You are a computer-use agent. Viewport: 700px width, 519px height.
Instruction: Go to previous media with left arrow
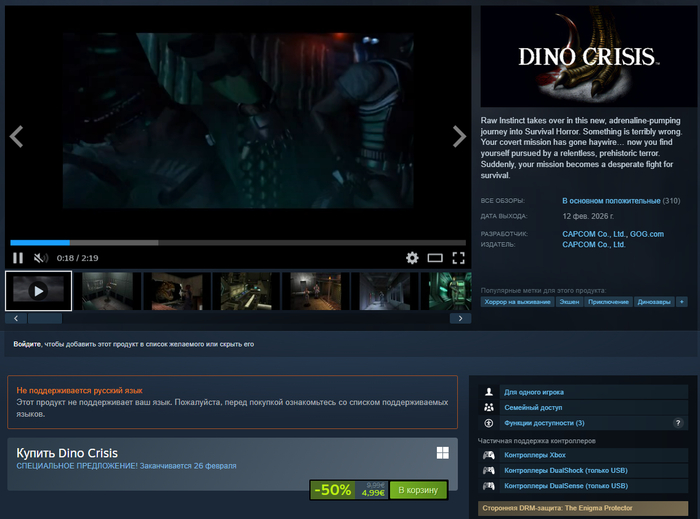(16, 137)
